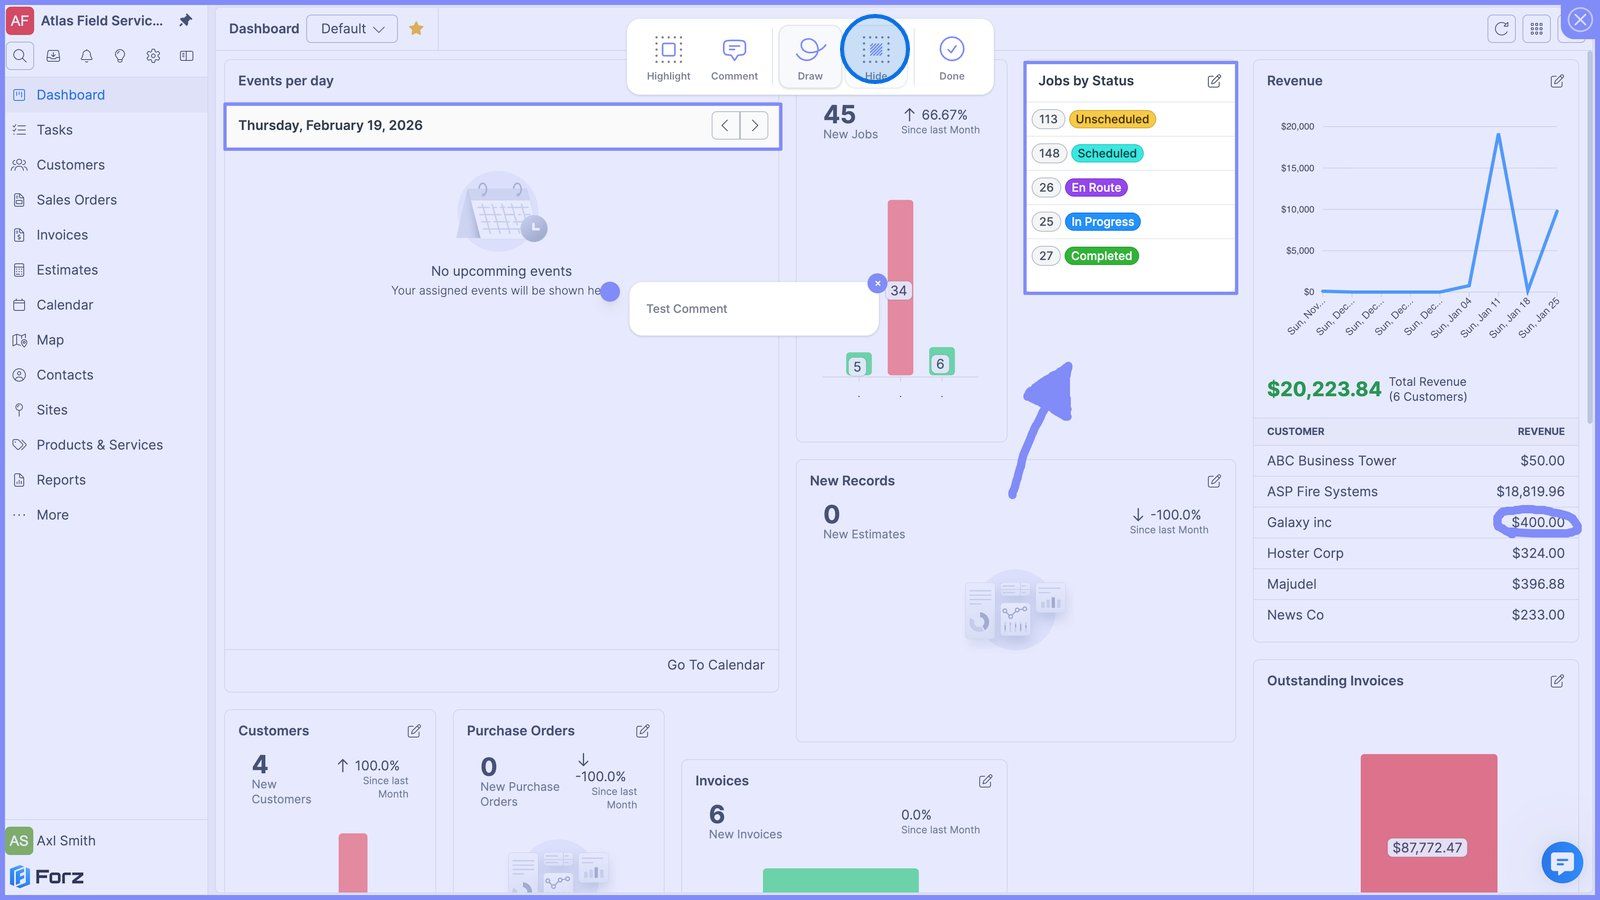Toggle the sidebar pin icon
Screen dimensions: 1600x900
tap(185, 20)
